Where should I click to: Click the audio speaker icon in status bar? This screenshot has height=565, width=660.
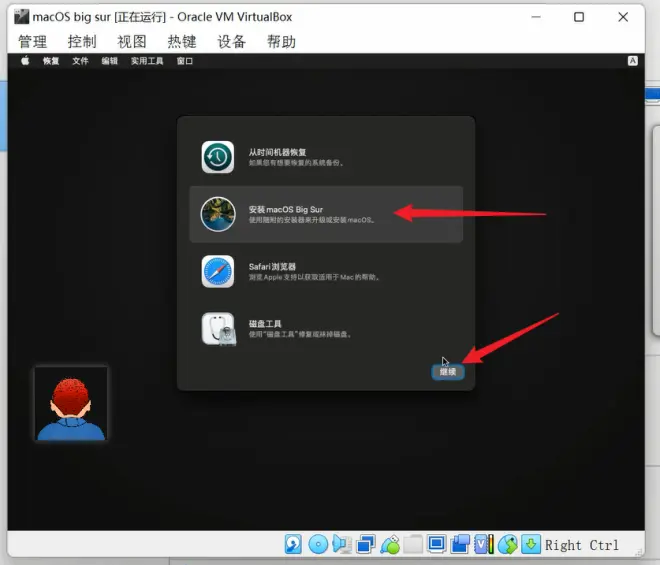[x=342, y=544]
